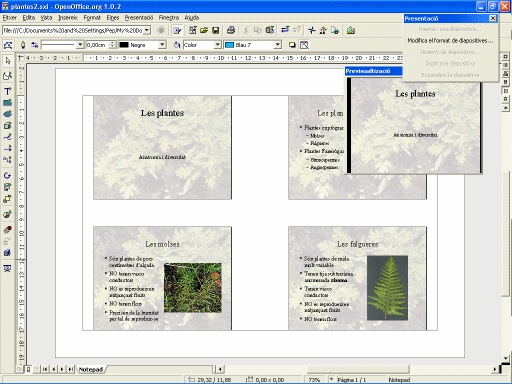
Task: Select the Curve tool
Action: pyautogui.click(x=7, y=137)
